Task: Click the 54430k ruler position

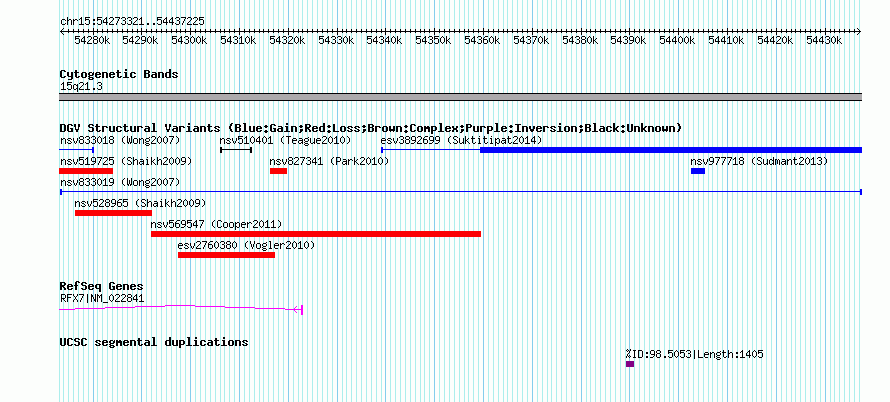Action: 824,40
